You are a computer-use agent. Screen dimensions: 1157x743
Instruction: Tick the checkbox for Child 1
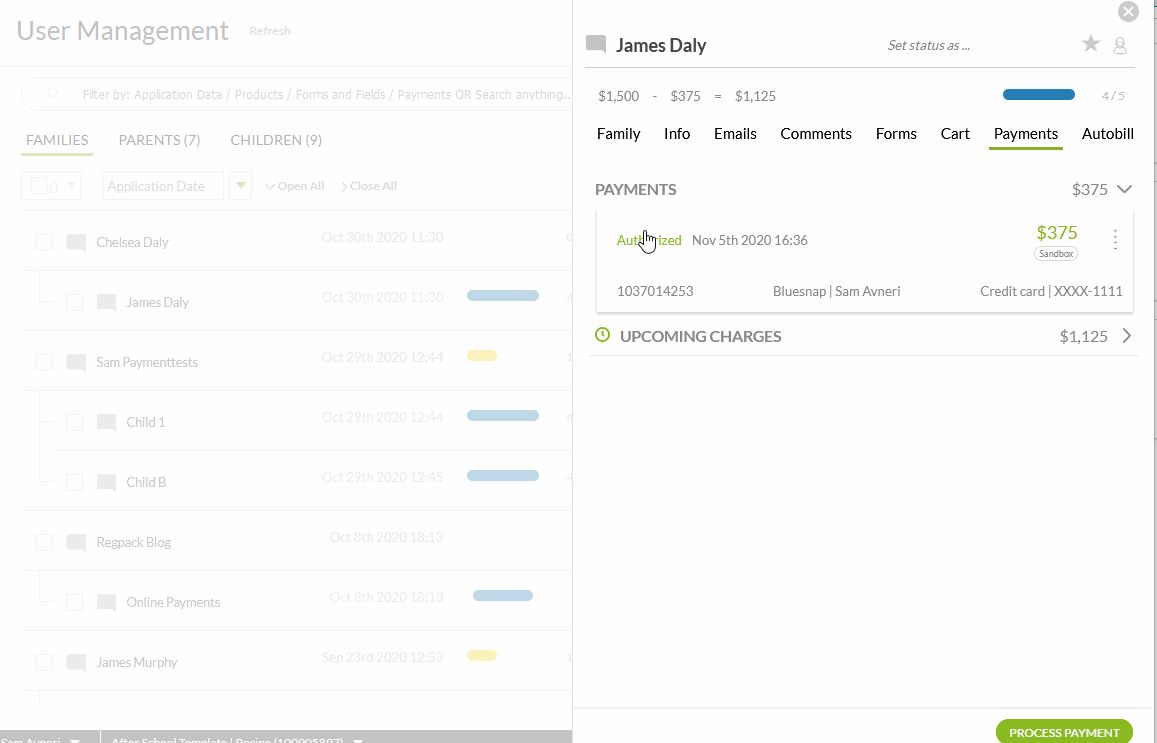click(74, 422)
